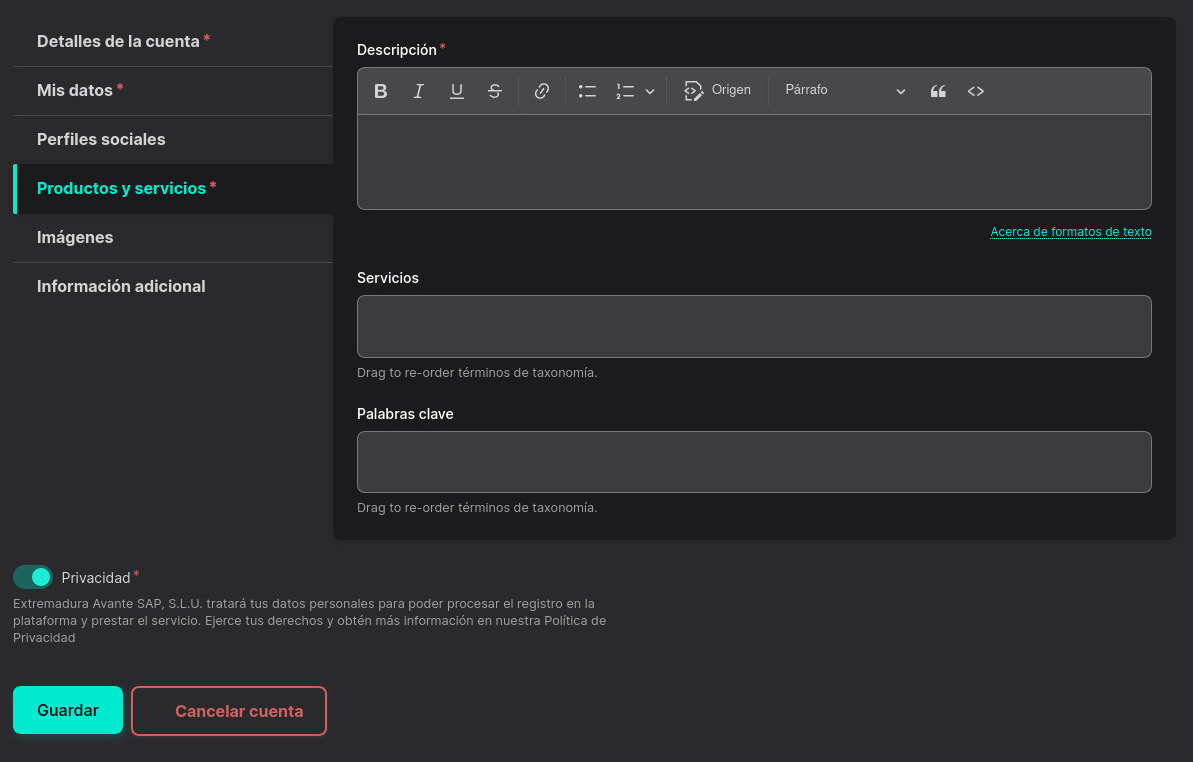Screen dimensions: 1193x762
Task: Select the Detalles de la cuenta tab
Action: click(x=118, y=41)
